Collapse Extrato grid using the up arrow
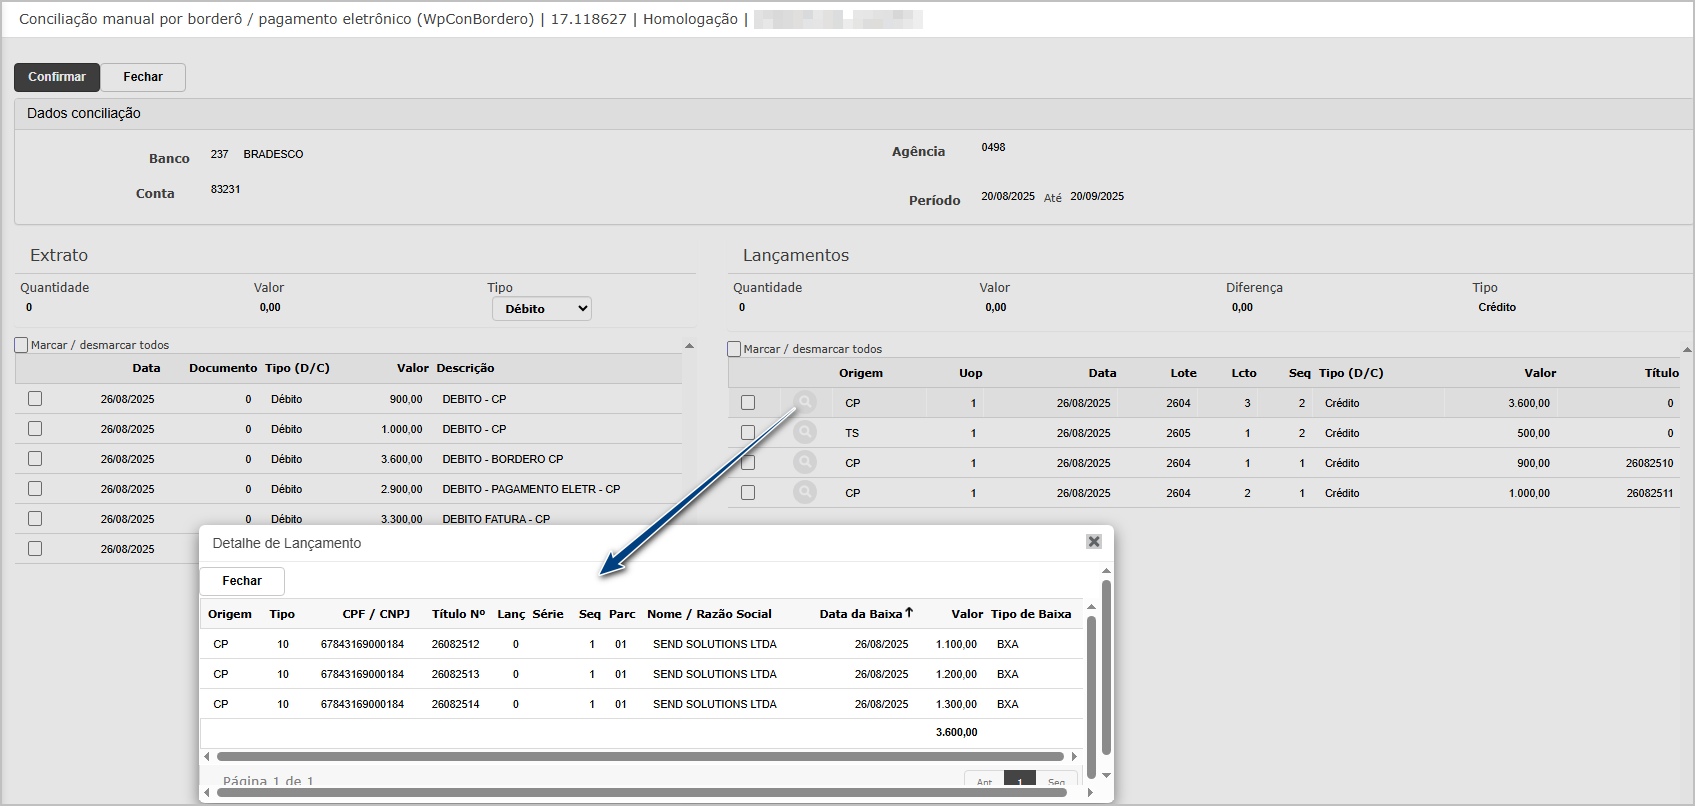Viewport: 1695px width, 806px height. [x=689, y=345]
